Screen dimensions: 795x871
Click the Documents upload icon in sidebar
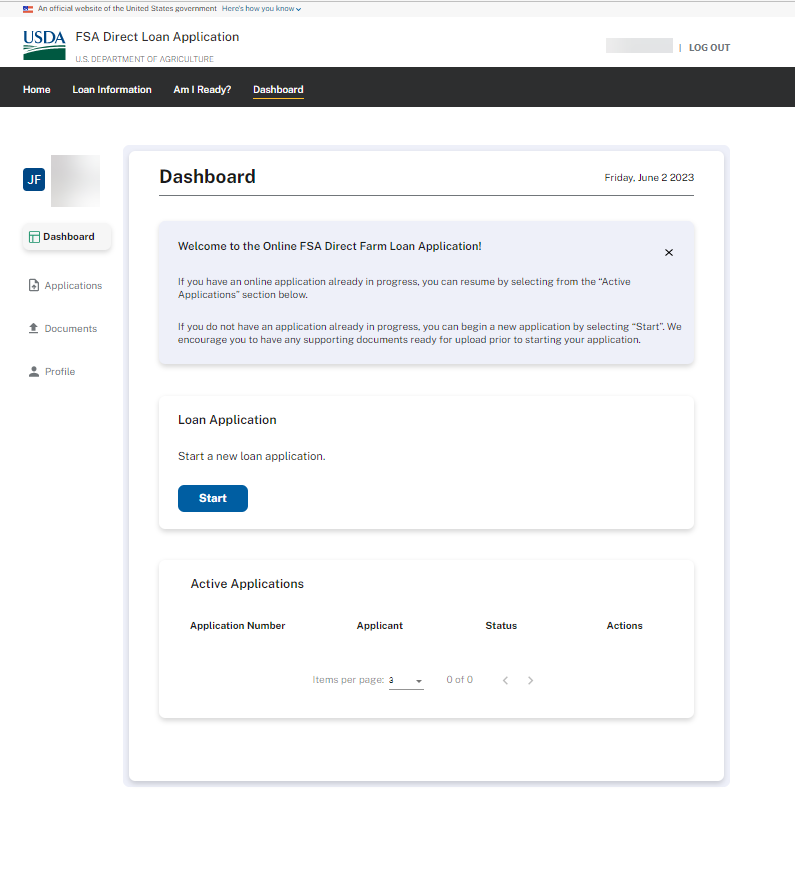tap(33, 328)
